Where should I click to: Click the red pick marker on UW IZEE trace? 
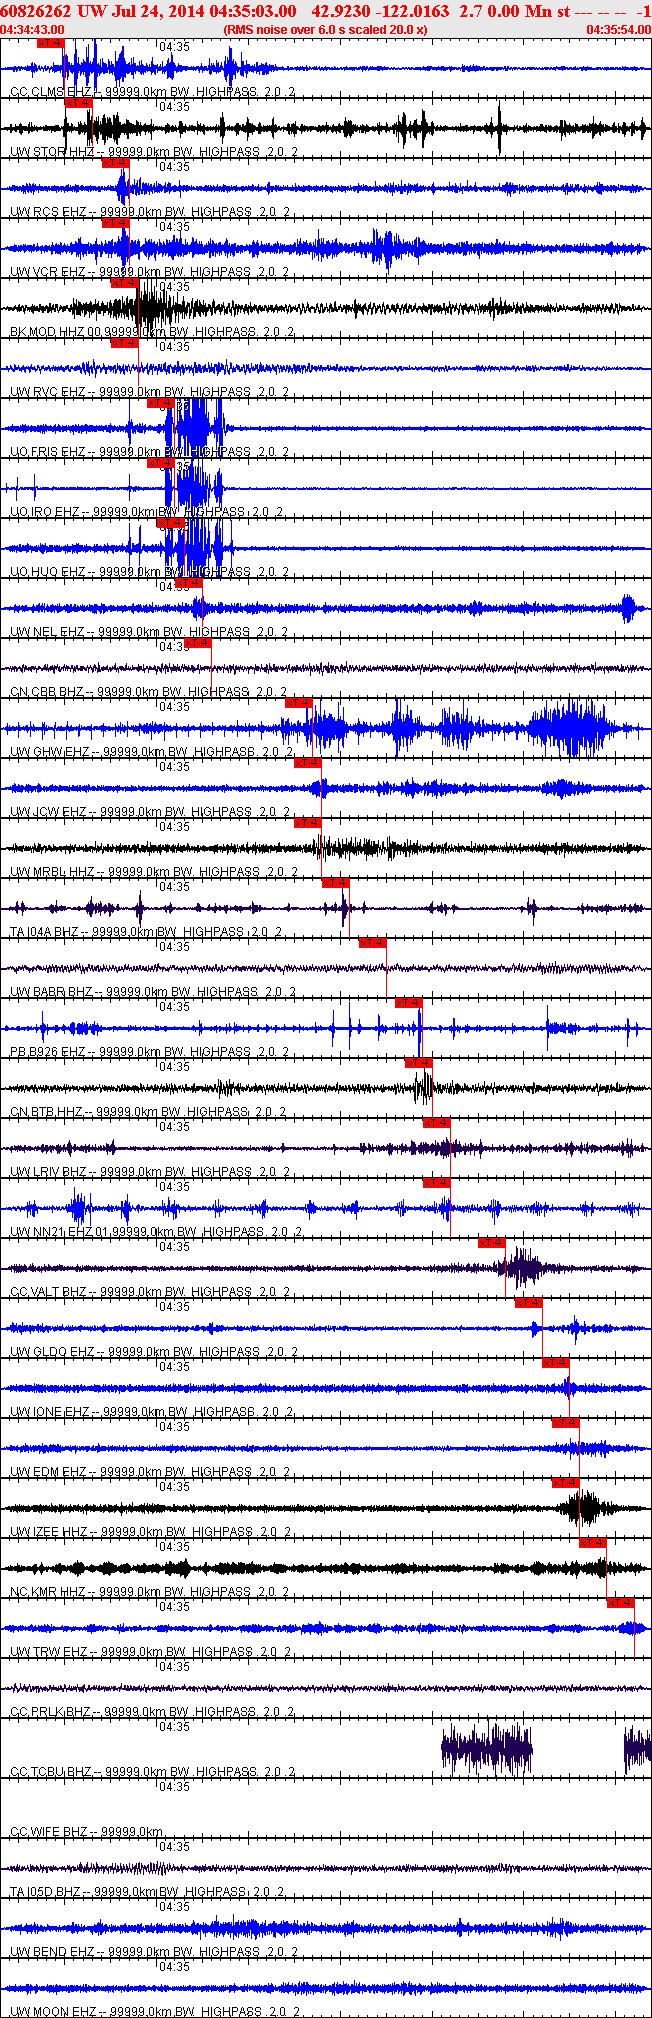[x=565, y=1483]
